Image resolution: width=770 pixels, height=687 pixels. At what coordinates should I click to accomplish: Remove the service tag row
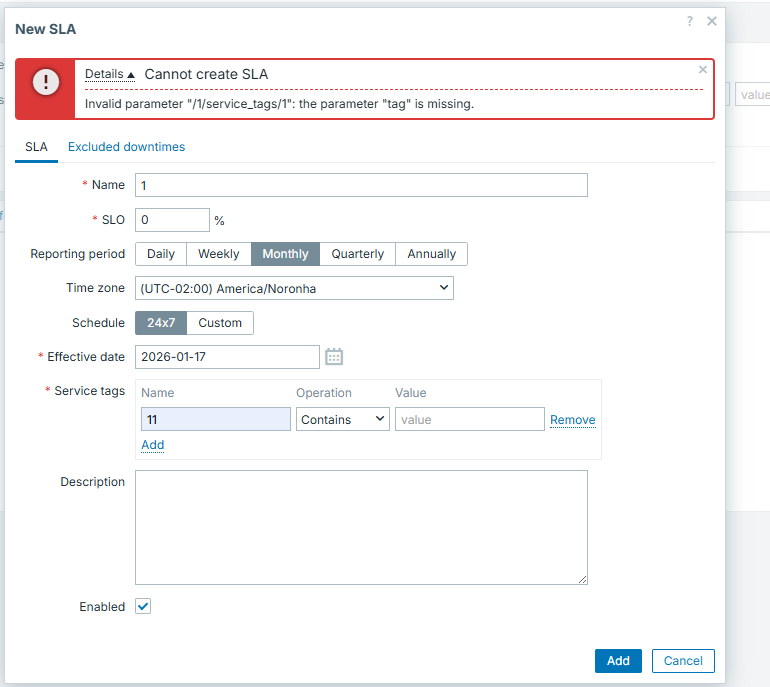(x=572, y=420)
